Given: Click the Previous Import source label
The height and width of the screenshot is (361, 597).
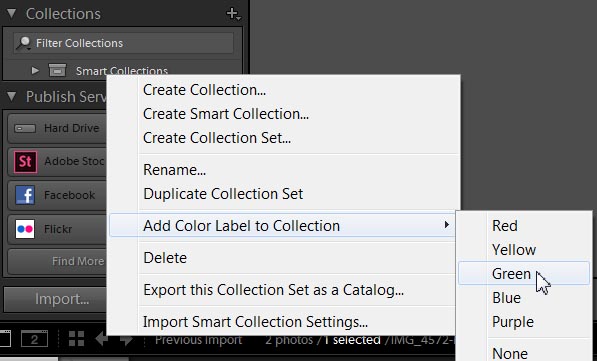Looking at the screenshot, I should click(198, 340).
